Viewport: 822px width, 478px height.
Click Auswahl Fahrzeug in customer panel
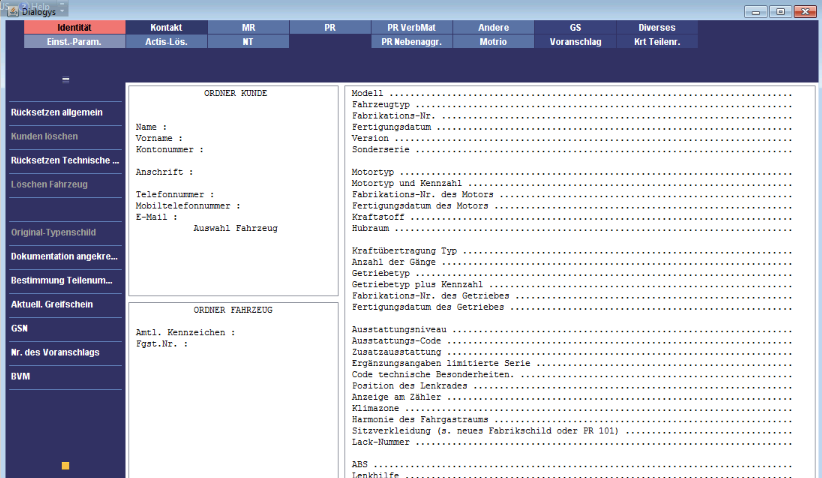tap(236, 228)
